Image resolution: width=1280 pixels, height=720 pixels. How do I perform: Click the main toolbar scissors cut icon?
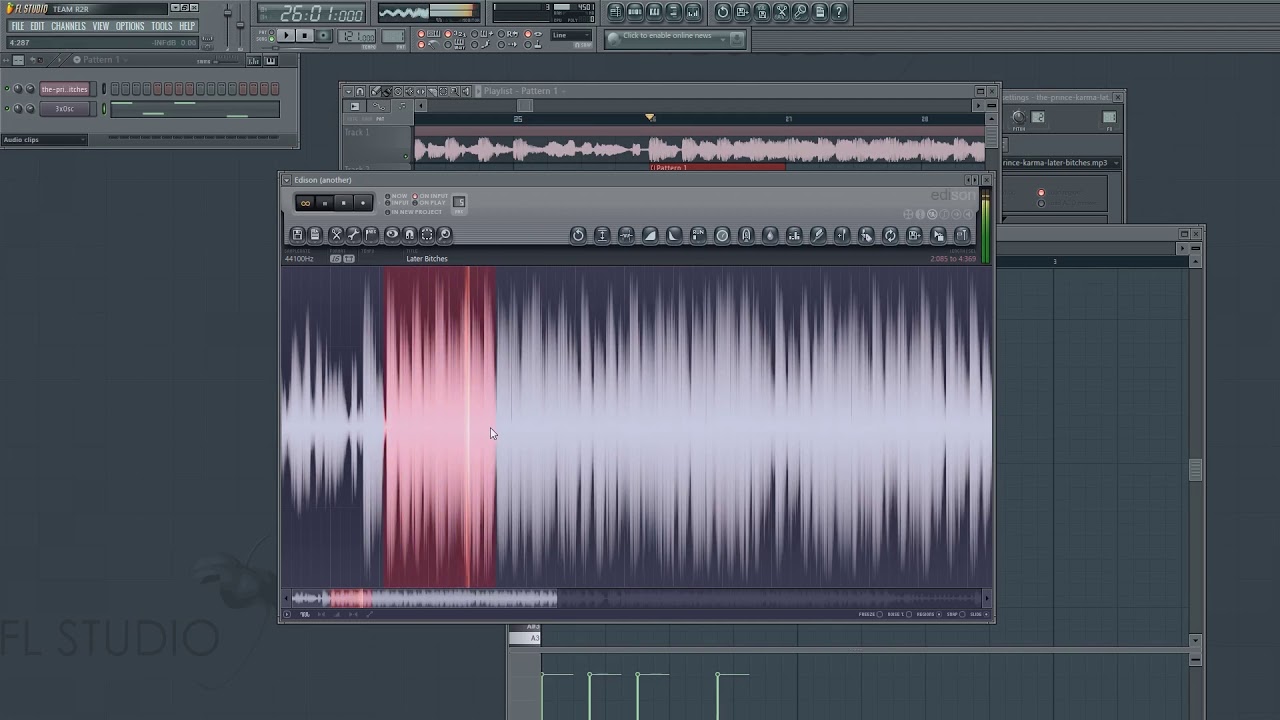[781, 12]
